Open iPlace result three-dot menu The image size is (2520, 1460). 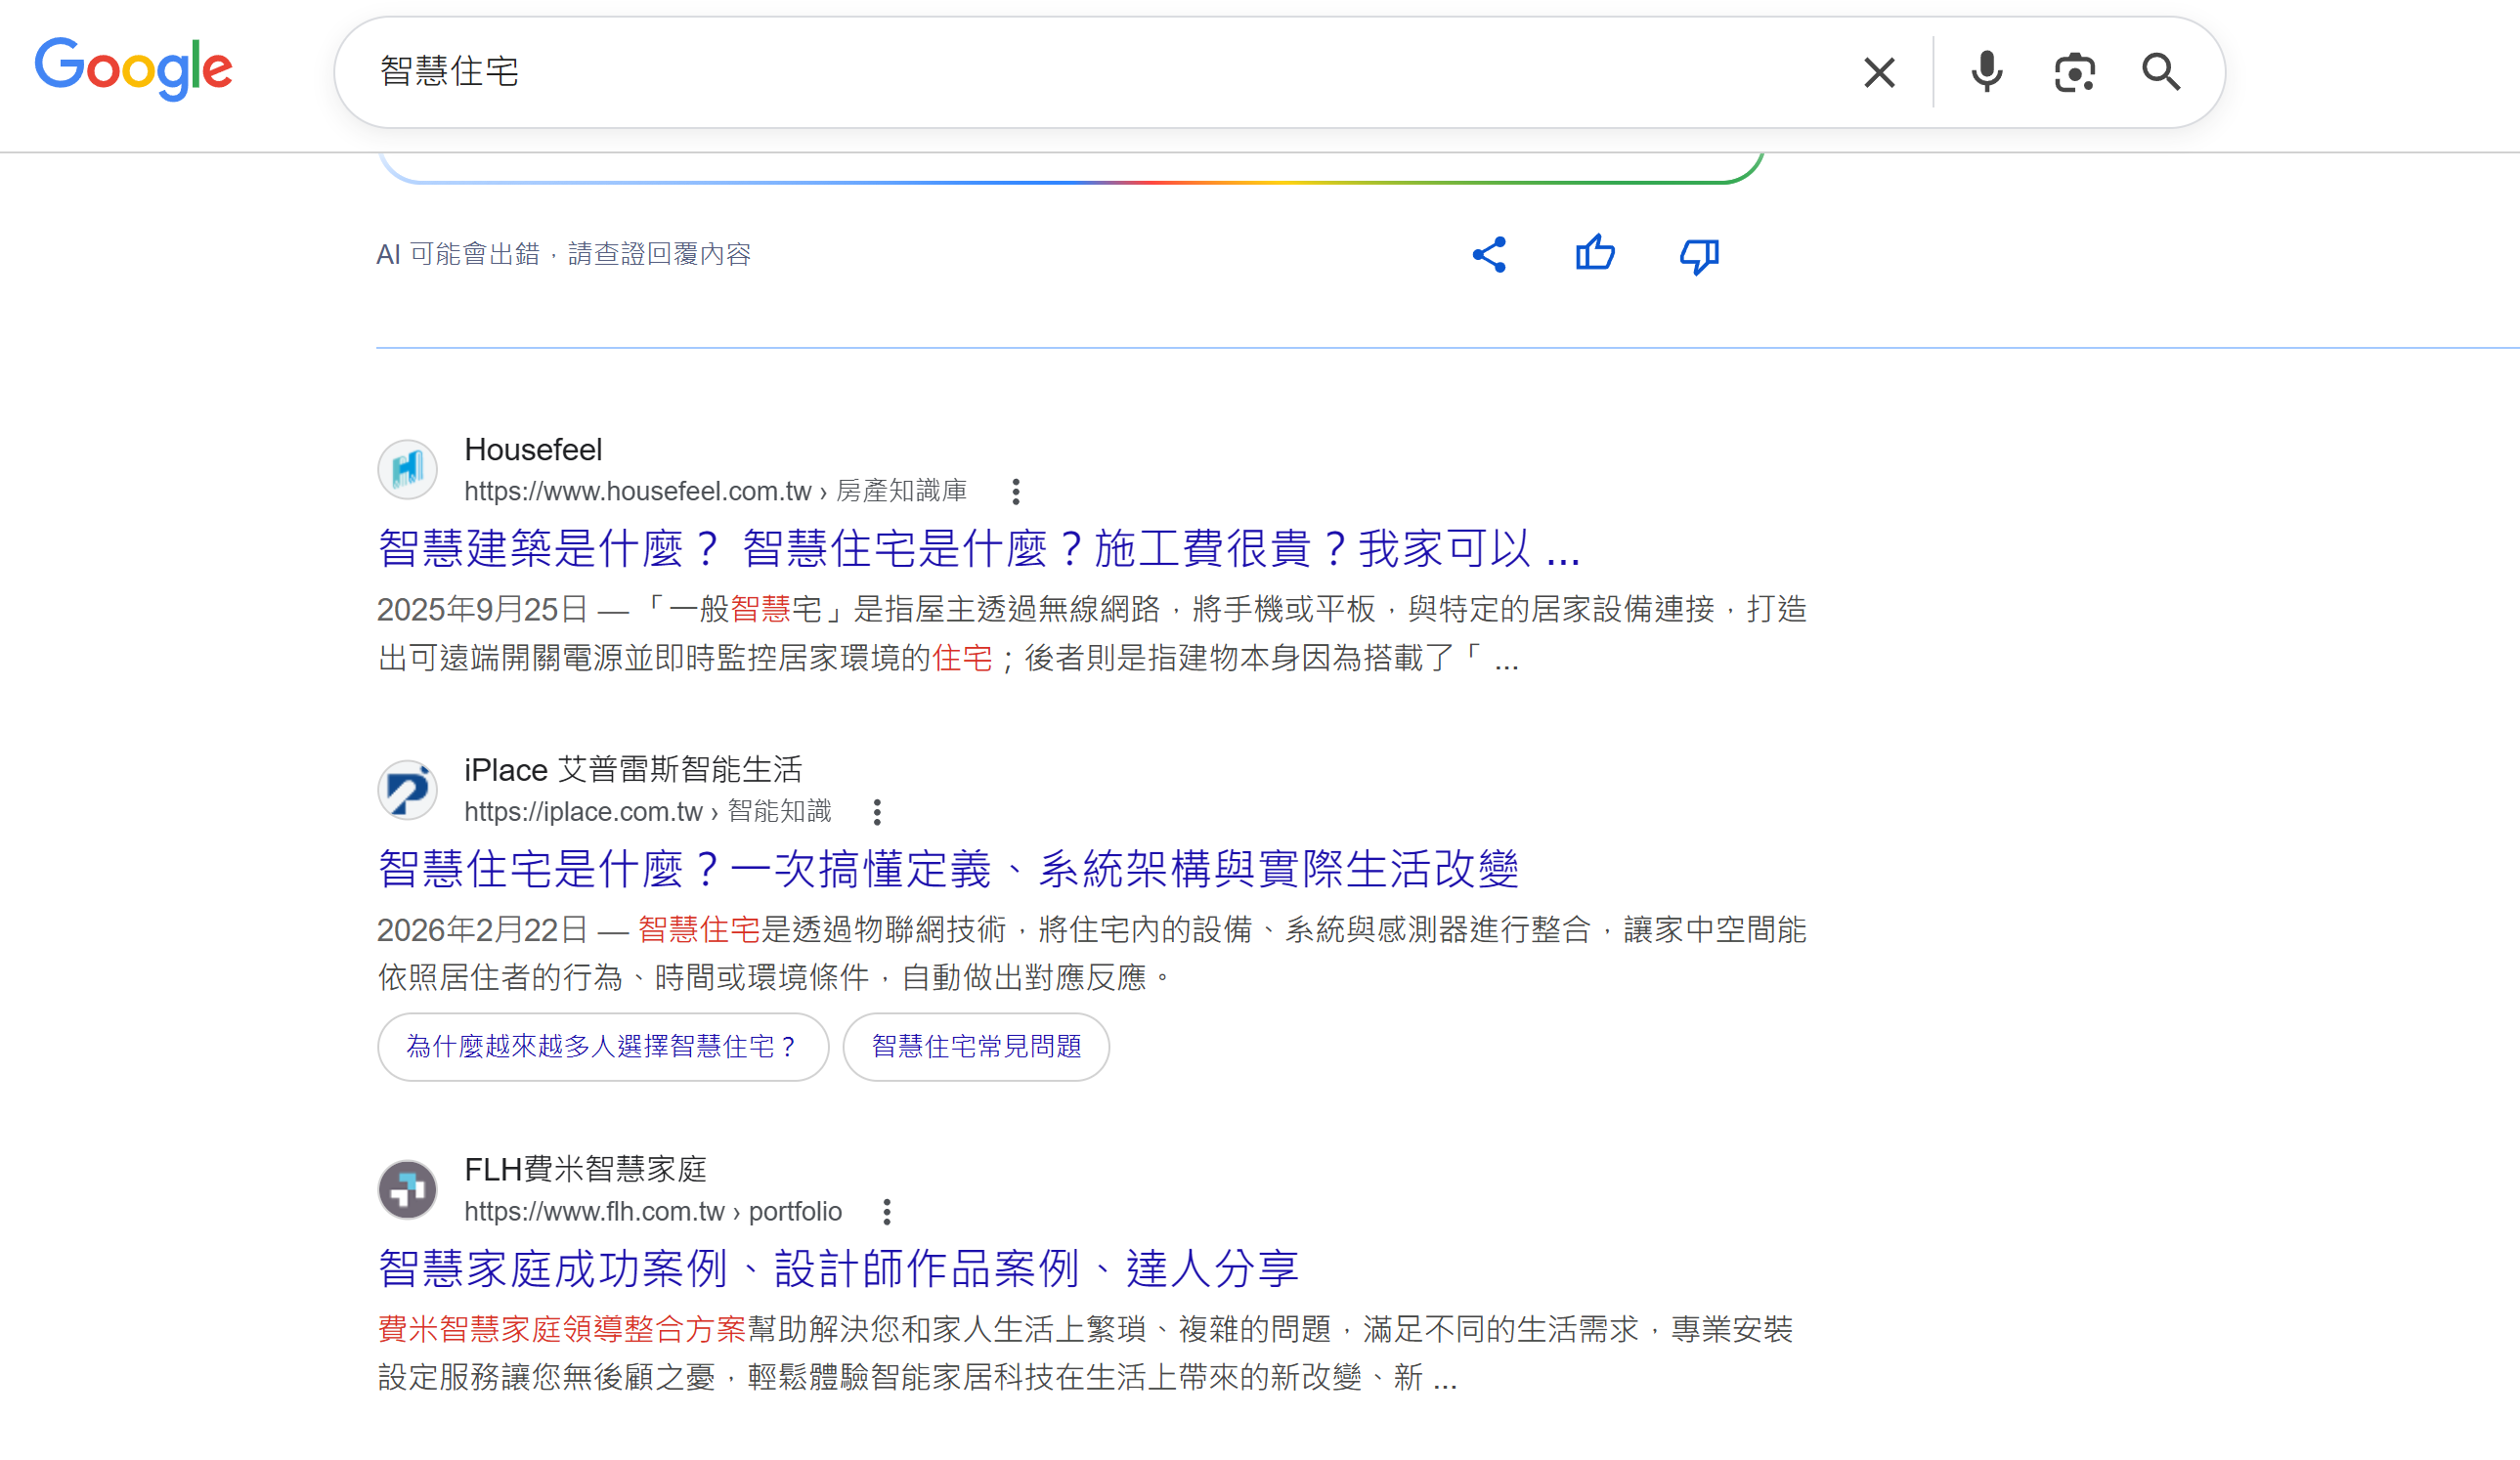click(877, 812)
